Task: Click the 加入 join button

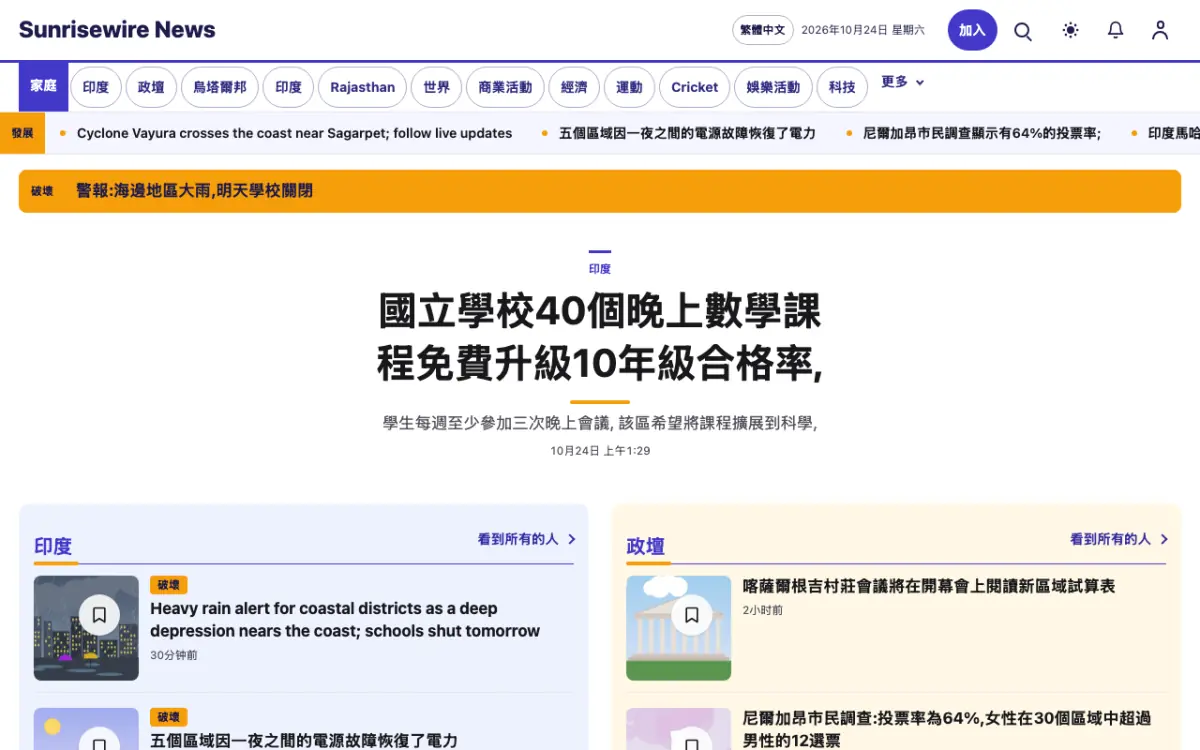Action: click(x=972, y=30)
